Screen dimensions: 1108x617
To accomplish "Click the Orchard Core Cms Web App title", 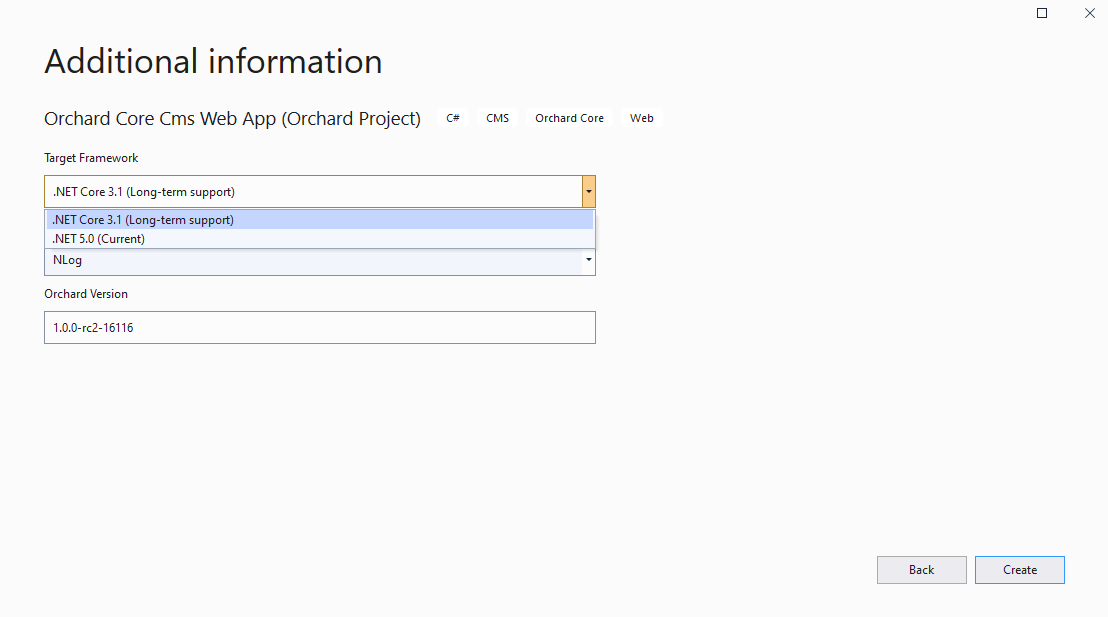I will point(232,119).
